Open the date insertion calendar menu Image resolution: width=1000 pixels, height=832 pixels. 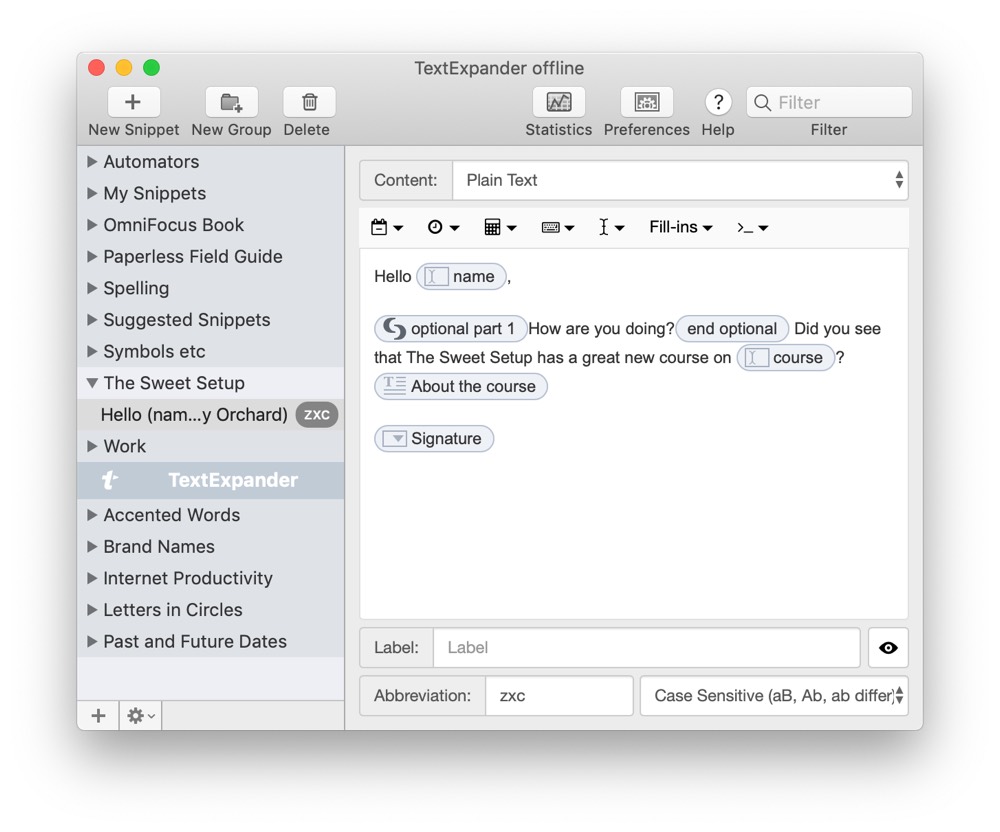pos(386,227)
